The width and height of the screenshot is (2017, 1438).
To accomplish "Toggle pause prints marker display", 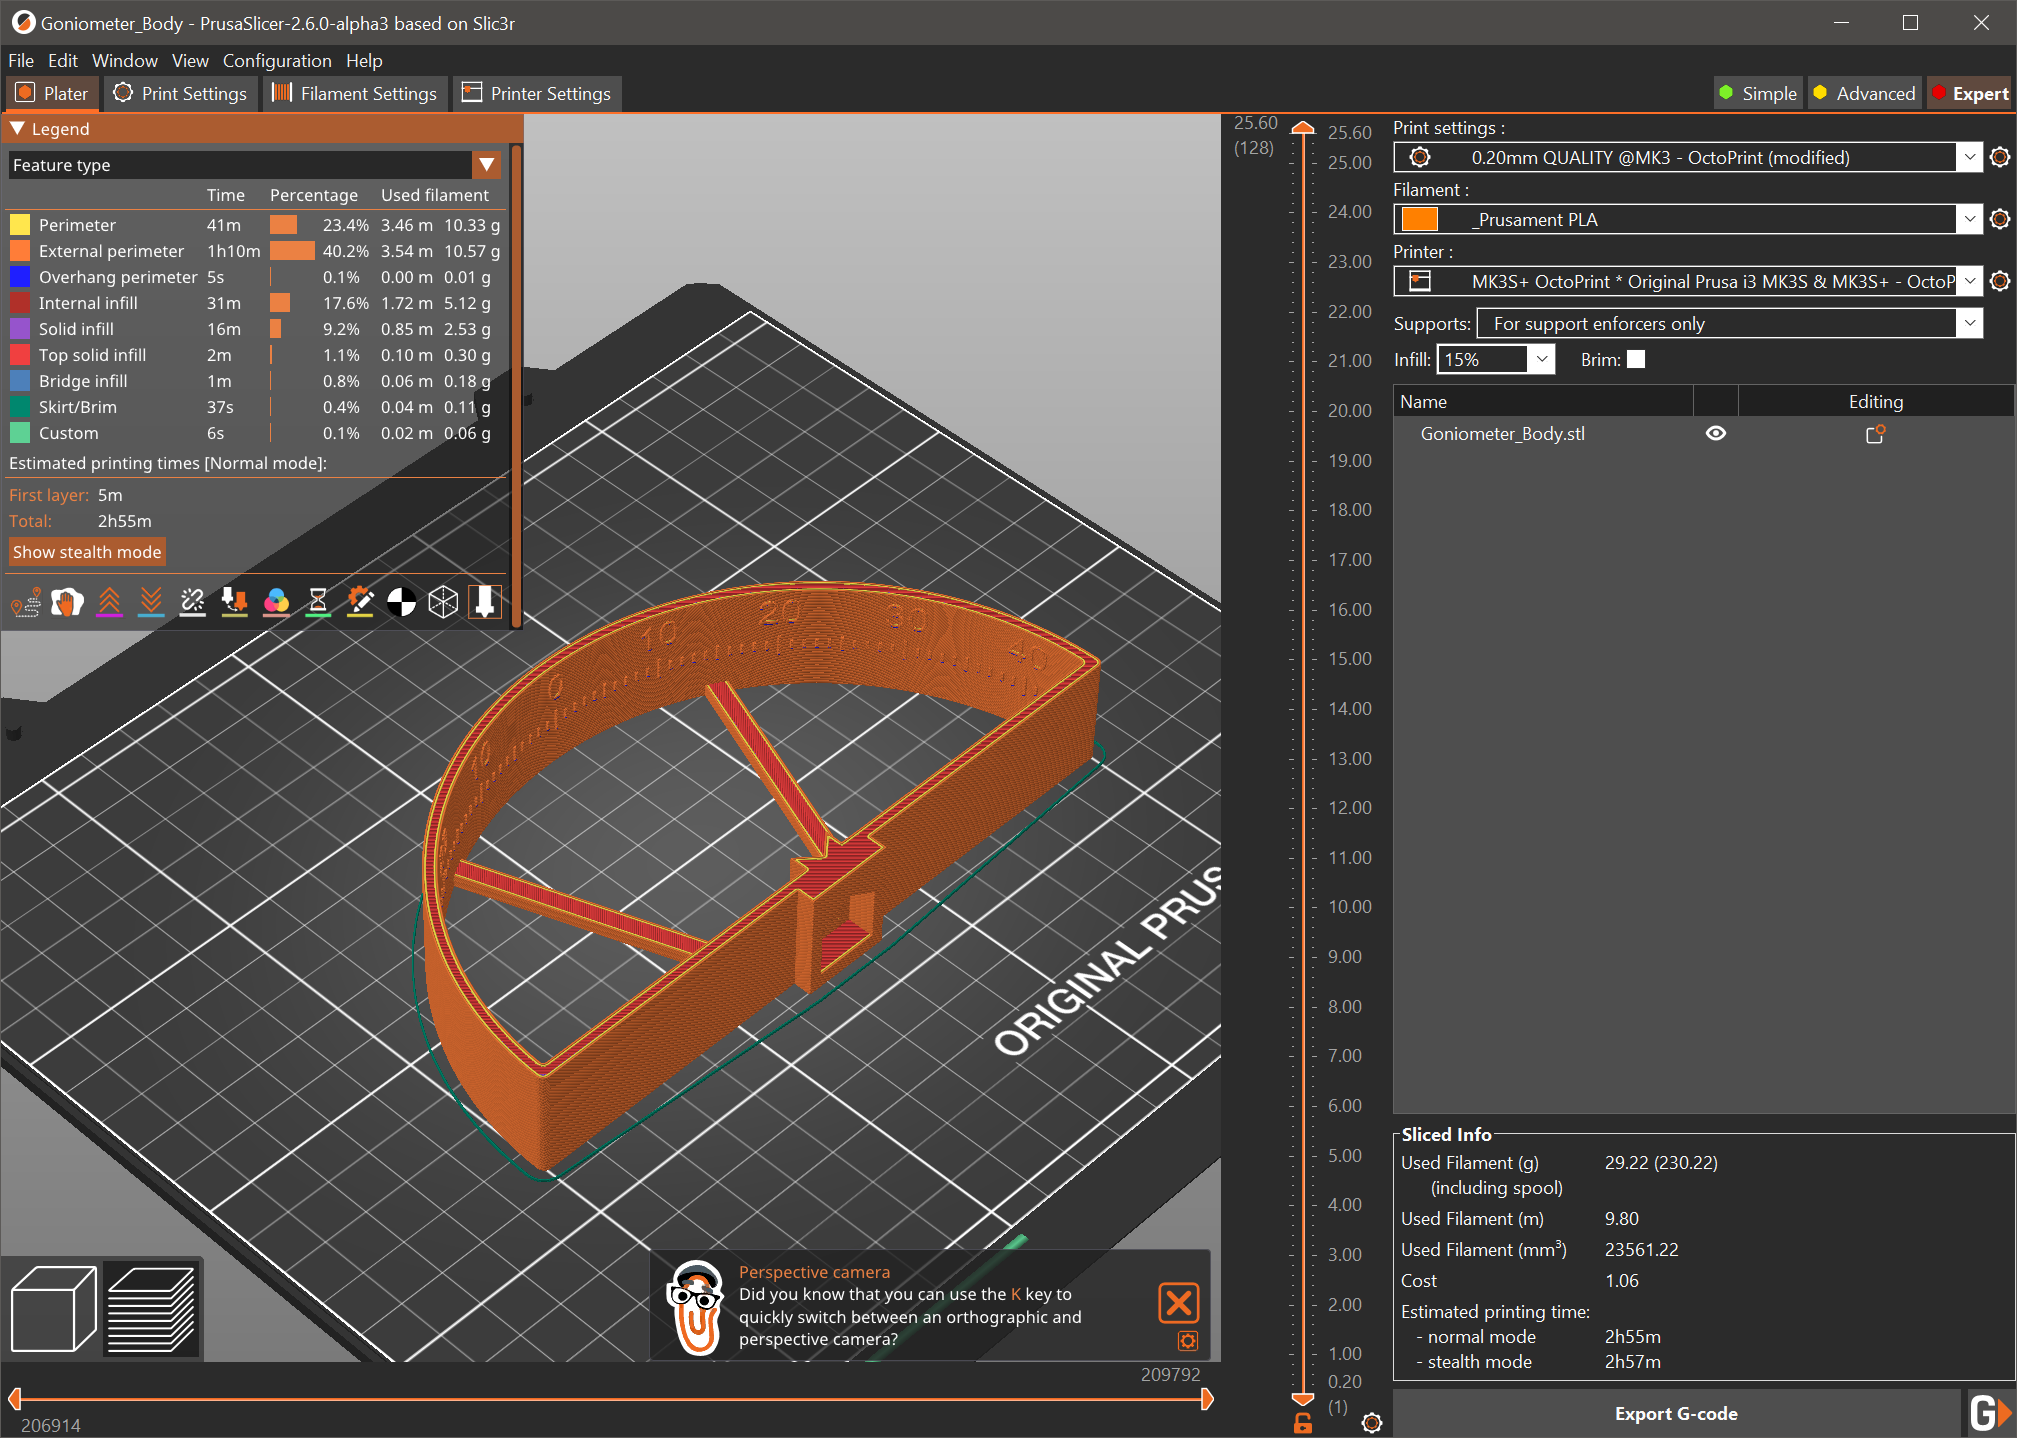I will 319,601.
